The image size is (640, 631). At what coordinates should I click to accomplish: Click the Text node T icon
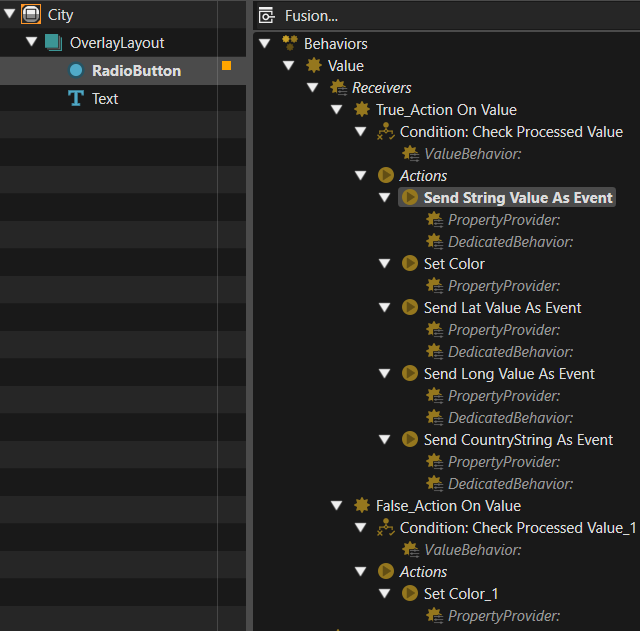coord(76,98)
